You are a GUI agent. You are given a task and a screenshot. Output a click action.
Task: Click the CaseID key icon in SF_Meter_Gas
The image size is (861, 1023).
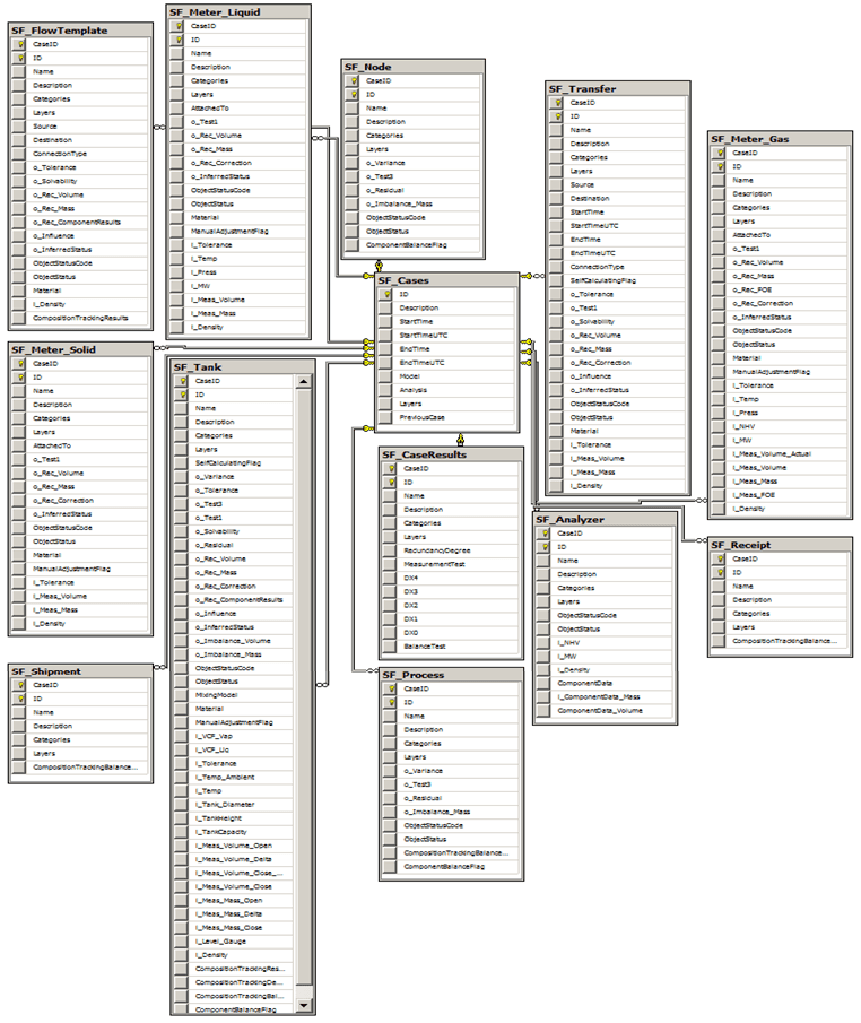pos(720,153)
